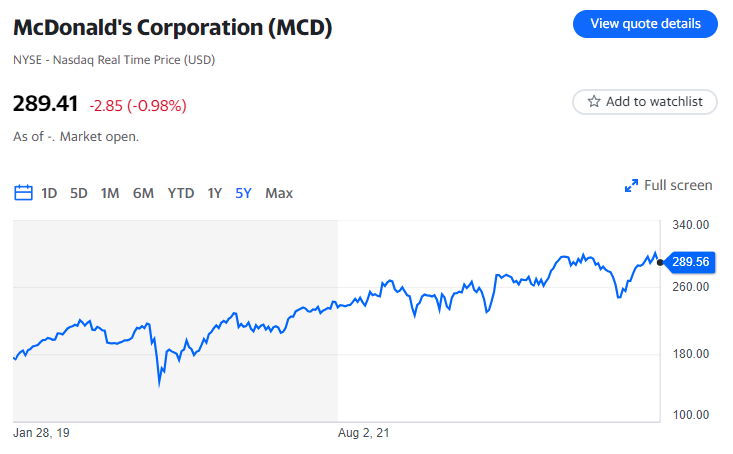Image resolution: width=733 pixels, height=454 pixels.
Task: Click the star icon on watchlist button
Action: coord(594,101)
